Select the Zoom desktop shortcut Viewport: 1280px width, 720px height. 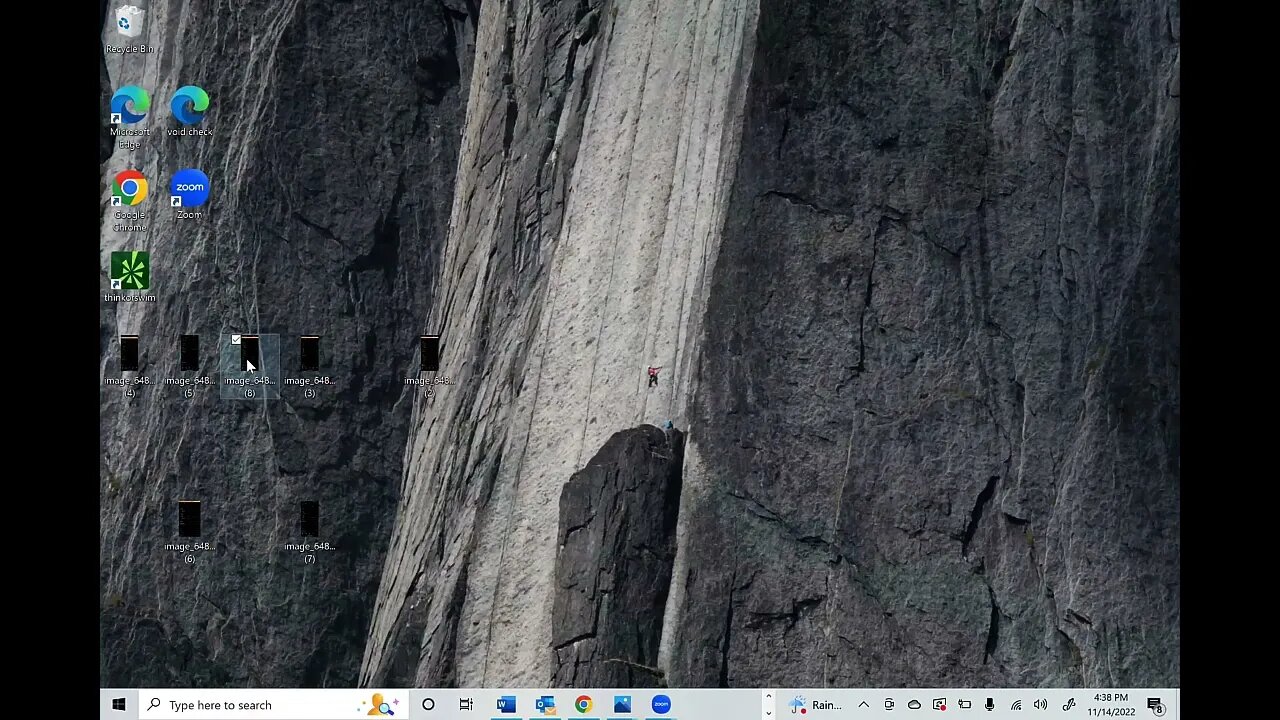pyautogui.click(x=189, y=195)
